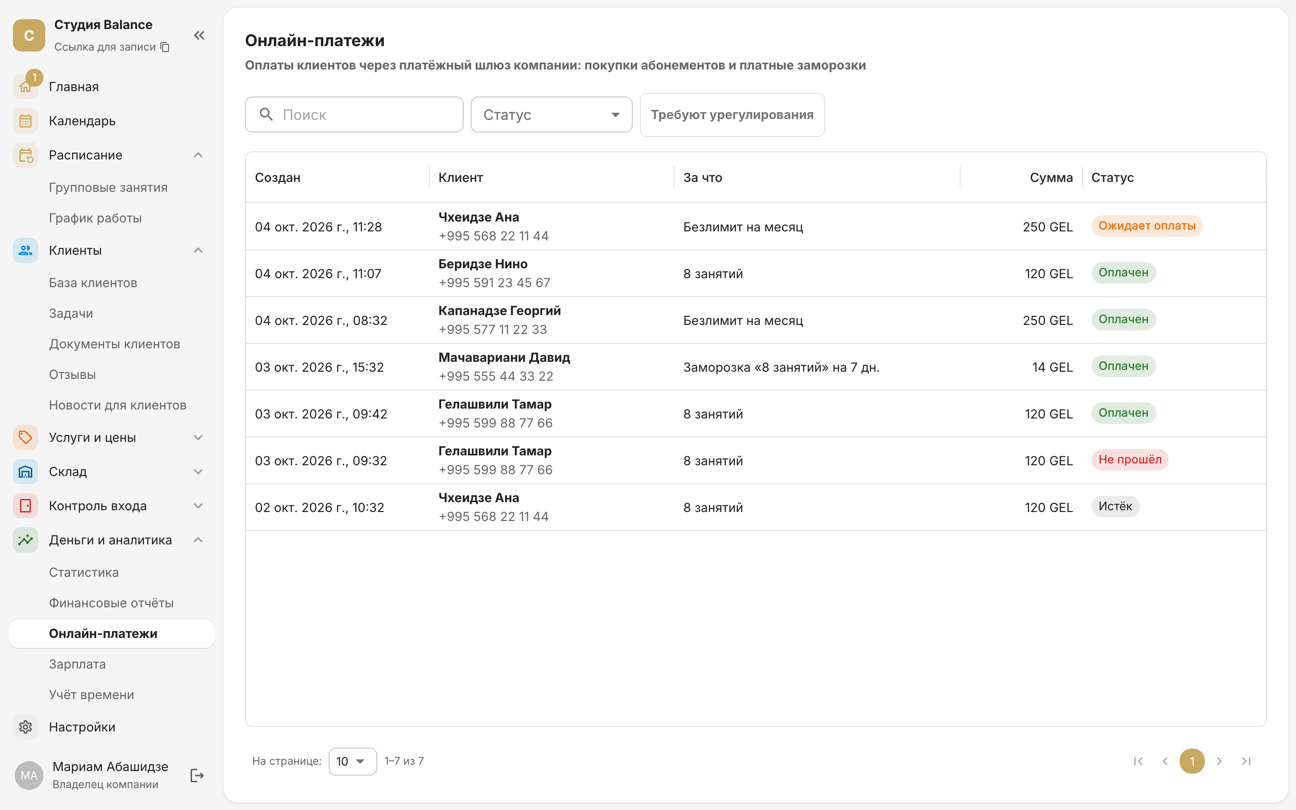Open Групповые занятия in the sidebar
The image size is (1296, 810).
pyautogui.click(x=108, y=187)
